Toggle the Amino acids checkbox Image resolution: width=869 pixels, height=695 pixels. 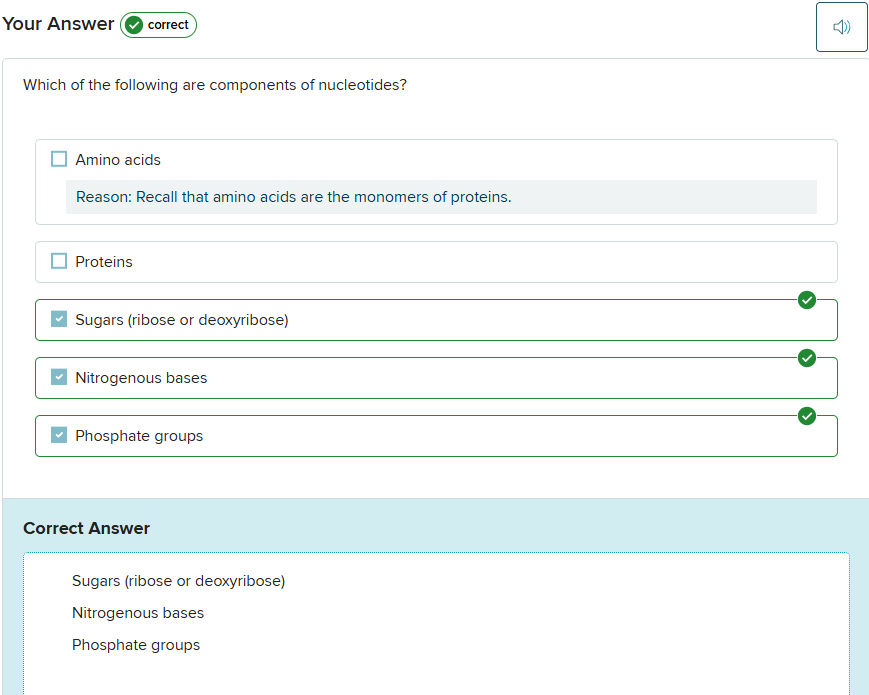tap(59, 159)
